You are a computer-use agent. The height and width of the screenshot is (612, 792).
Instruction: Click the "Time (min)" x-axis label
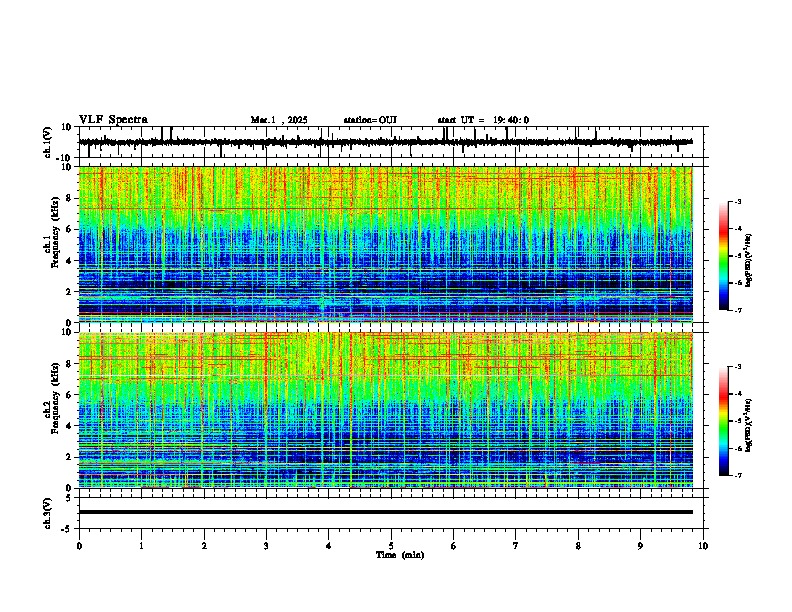tap(400, 555)
